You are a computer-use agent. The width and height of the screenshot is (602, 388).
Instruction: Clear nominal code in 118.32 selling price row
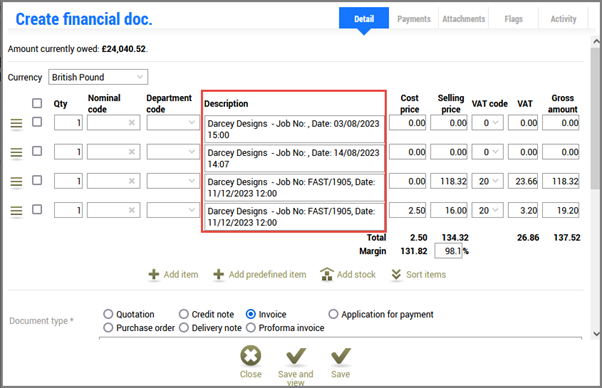[x=131, y=181]
